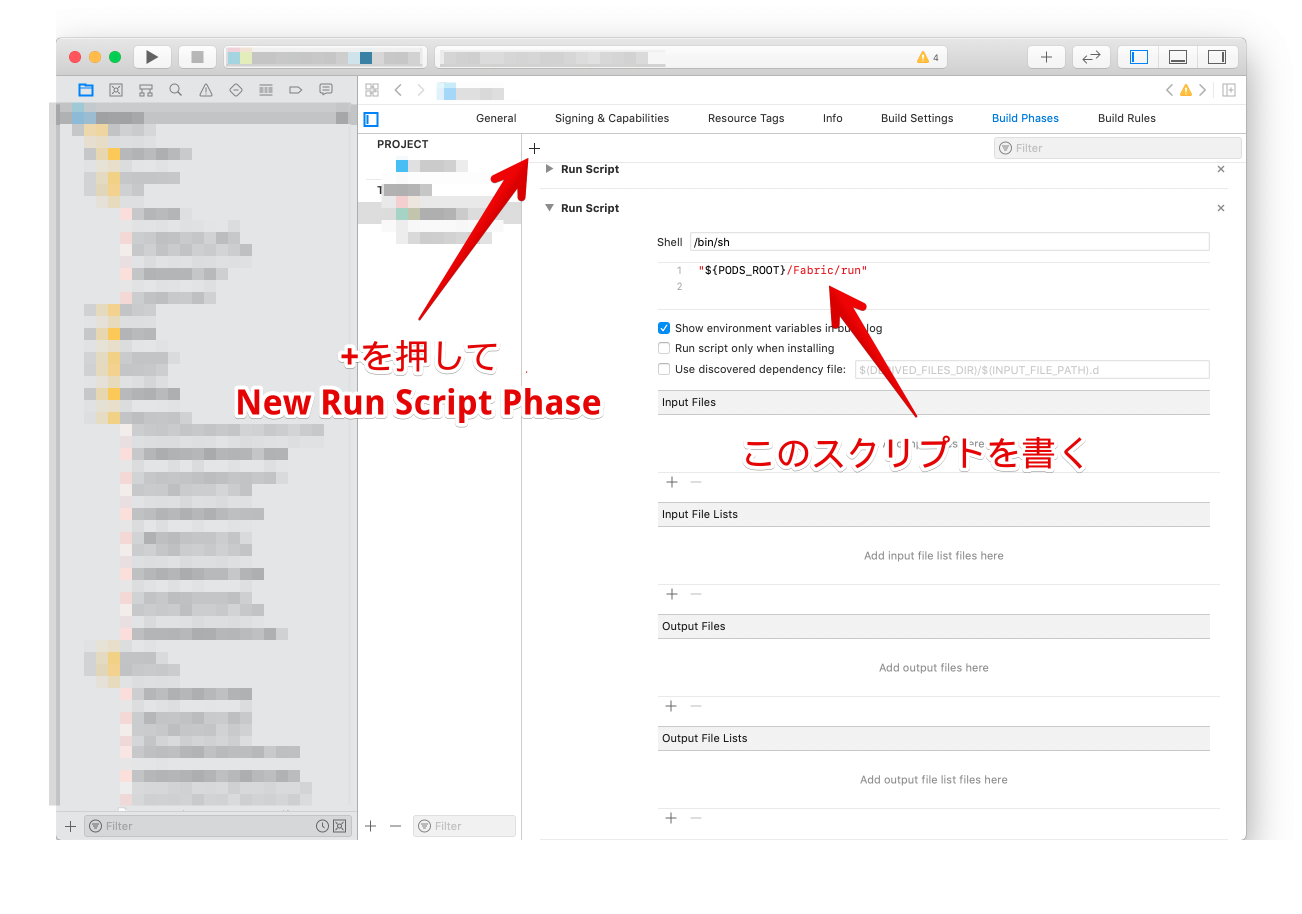Open the recent files clock icon in filter bar
This screenshot has height=914, width=1302.
321,825
